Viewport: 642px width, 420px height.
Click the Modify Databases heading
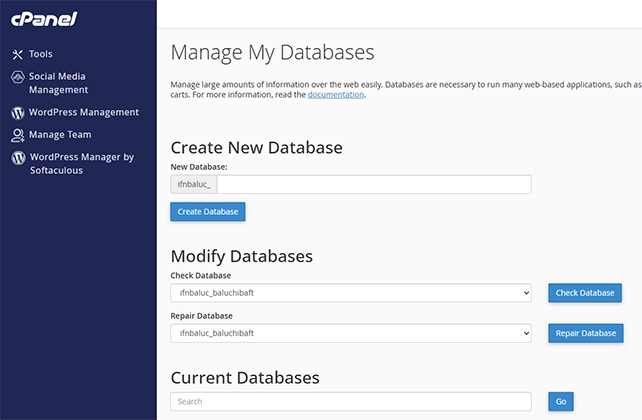coord(242,257)
